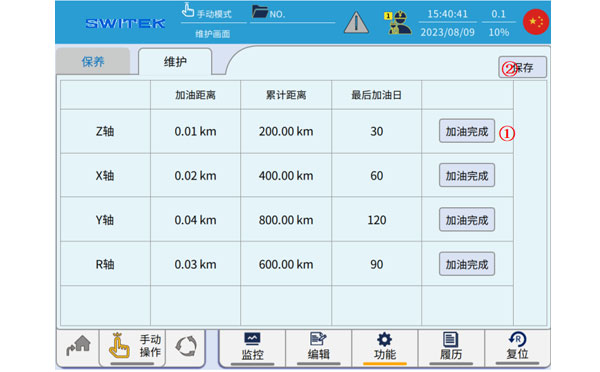Switch to the 保养 tab
600x372 pixels.
[93, 62]
